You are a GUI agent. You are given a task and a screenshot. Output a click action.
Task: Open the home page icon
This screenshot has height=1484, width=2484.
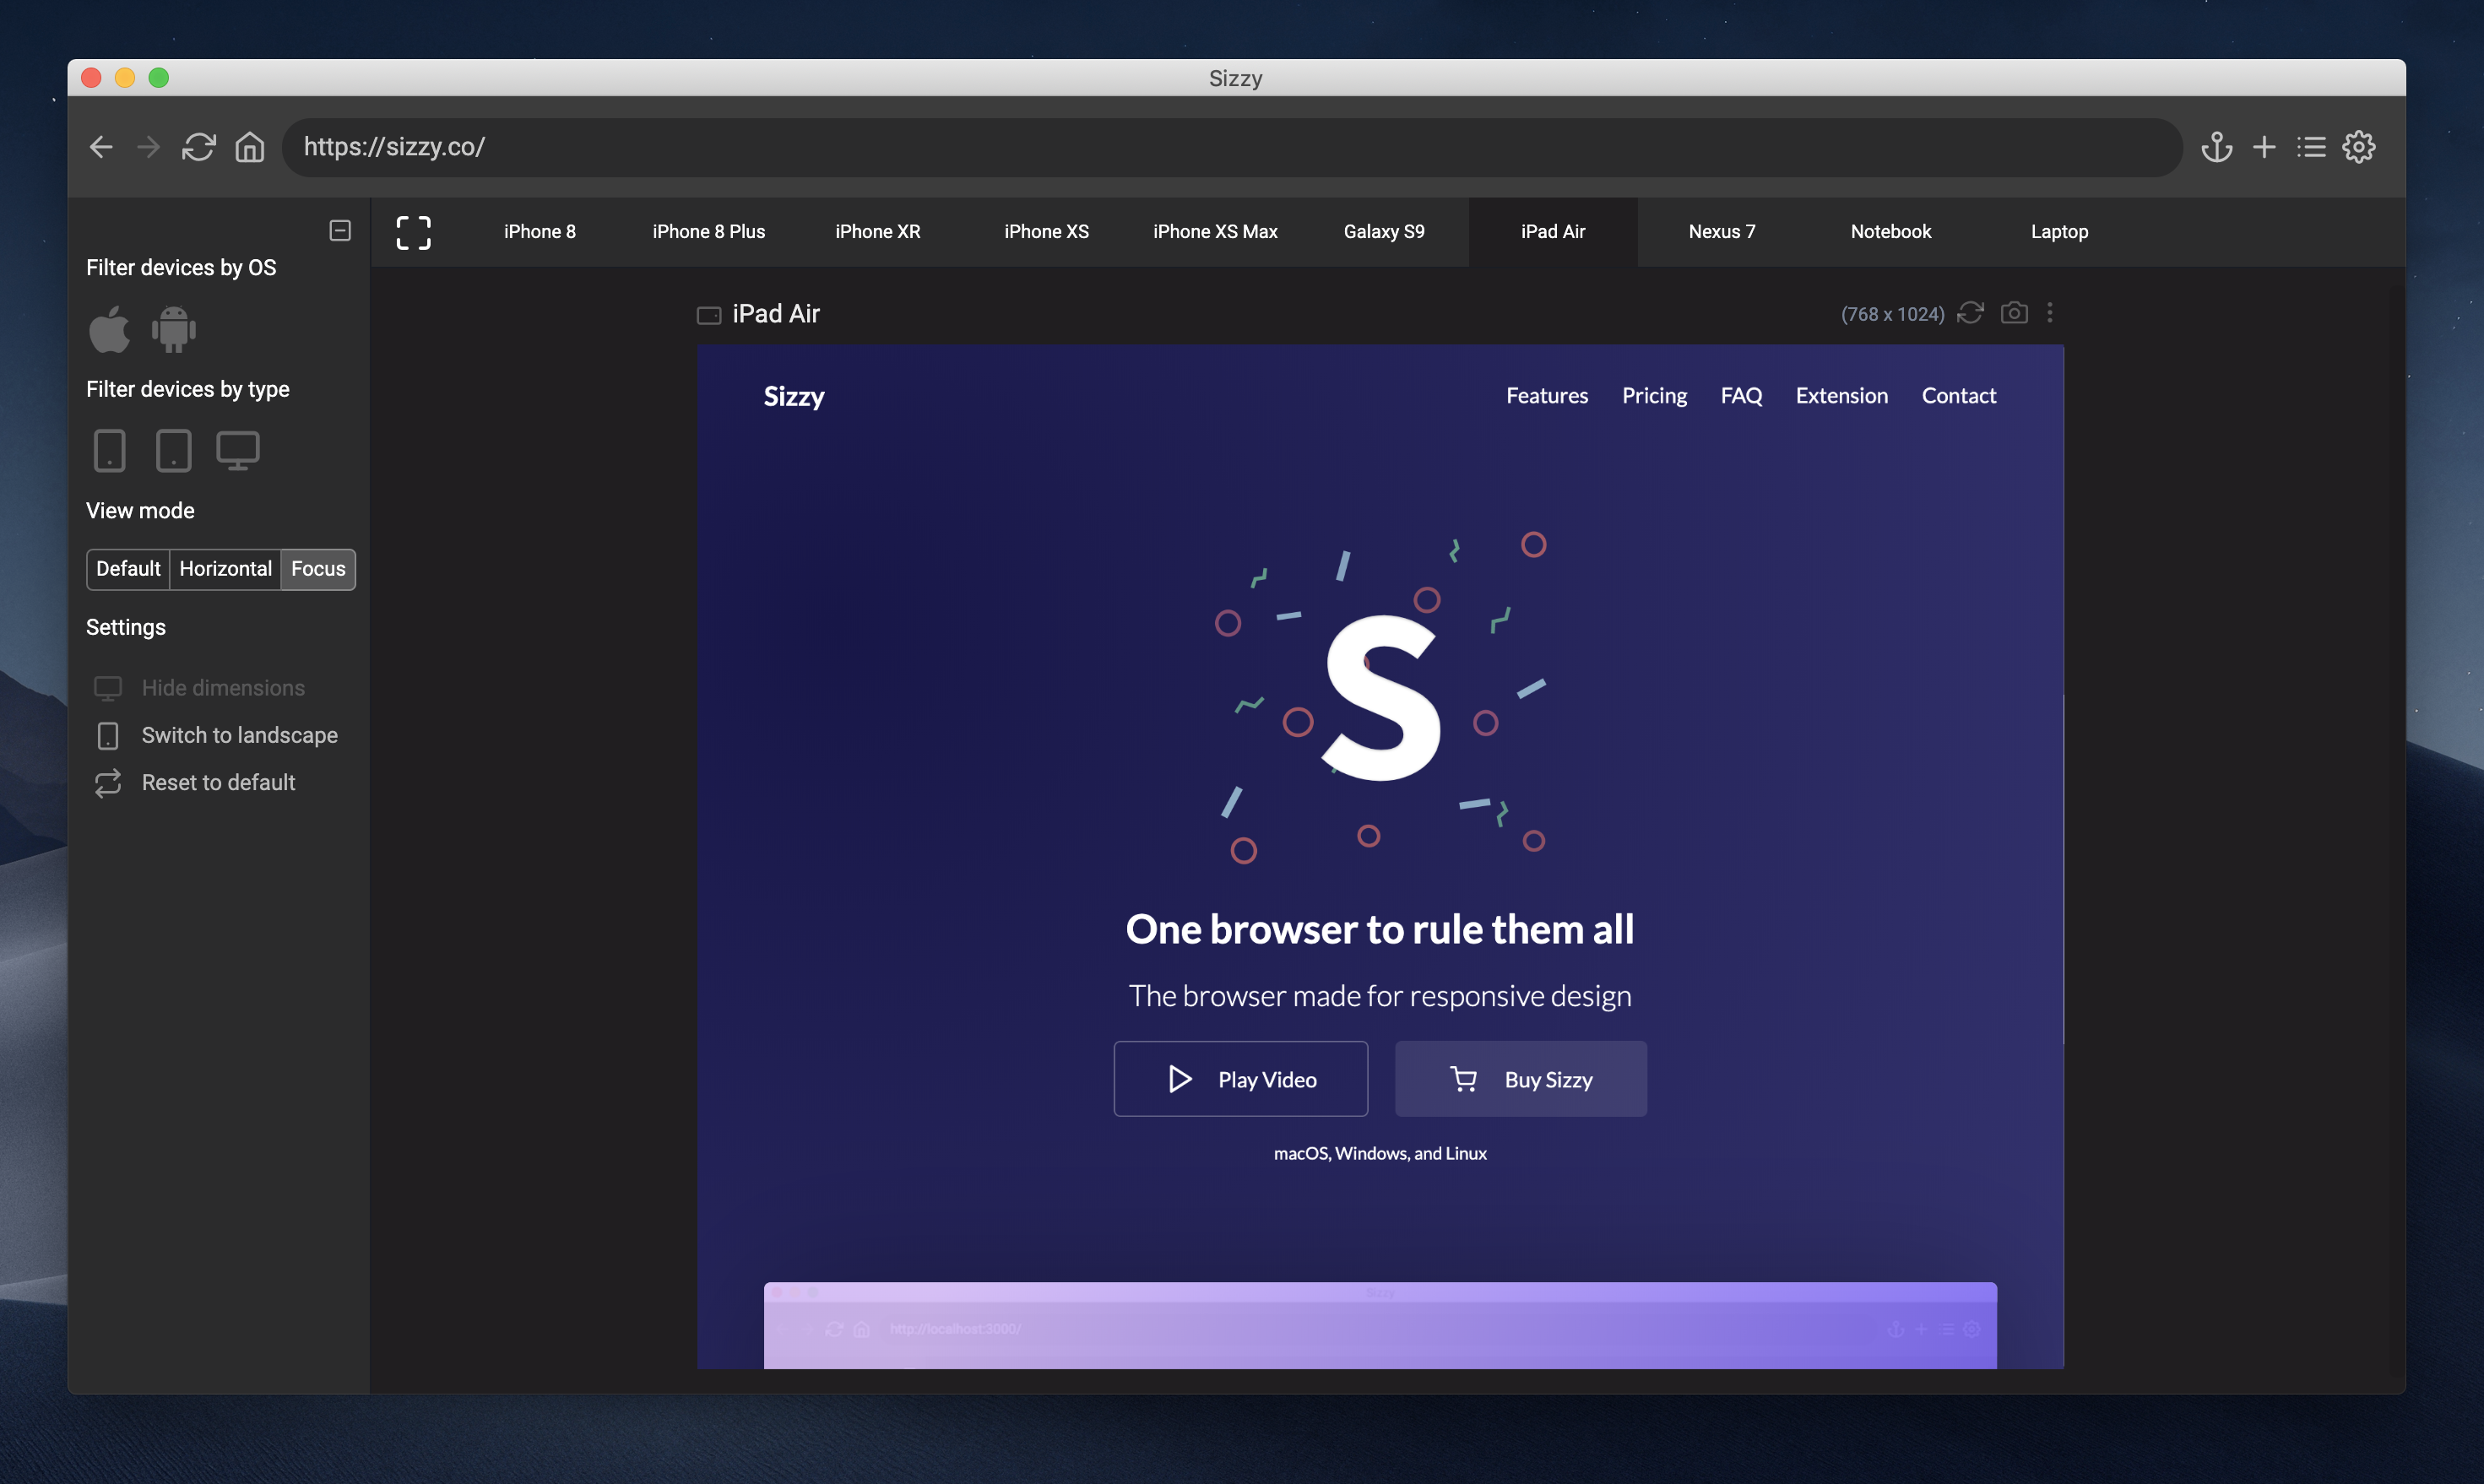pos(250,147)
